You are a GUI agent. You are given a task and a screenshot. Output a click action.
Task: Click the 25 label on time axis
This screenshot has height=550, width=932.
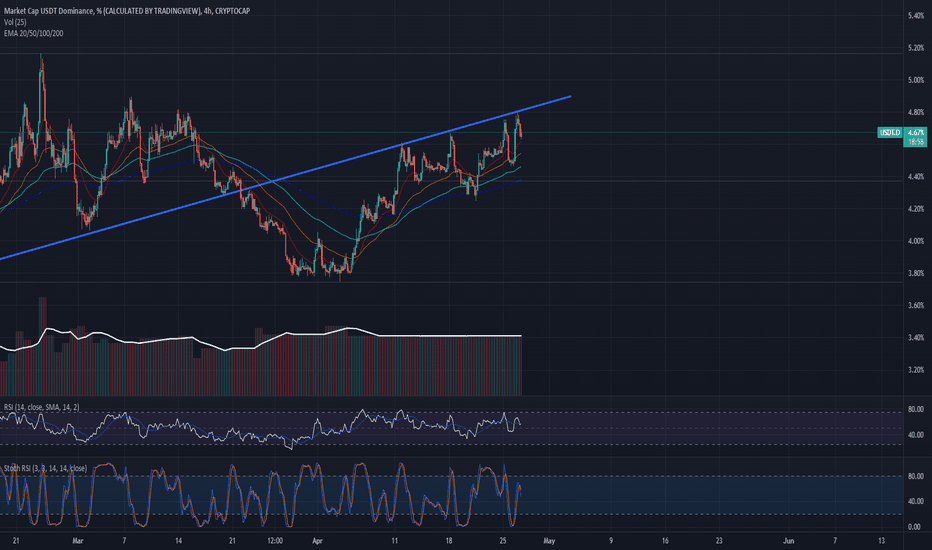[x=503, y=541]
